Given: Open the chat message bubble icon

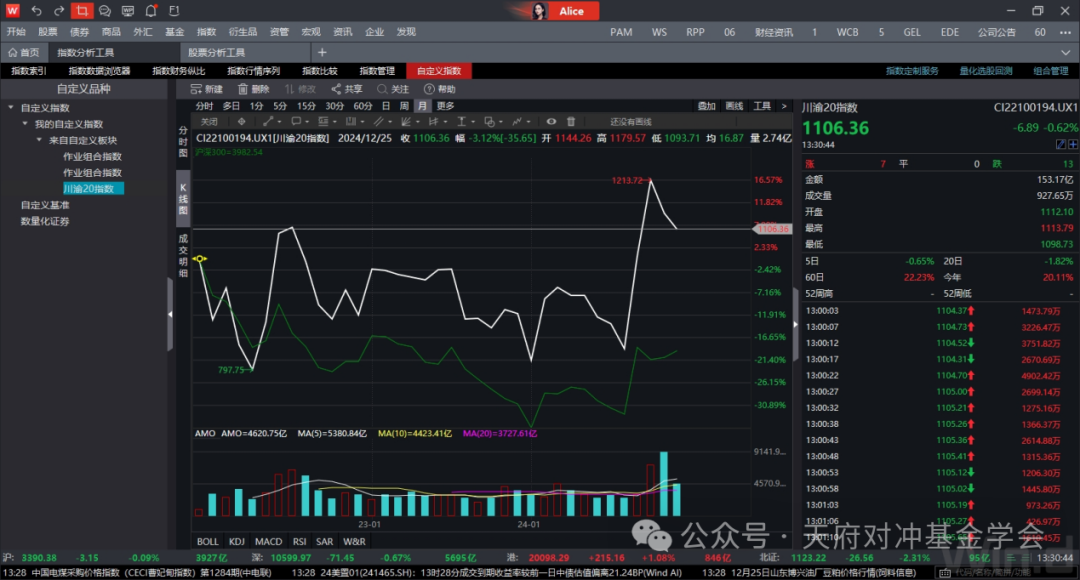Looking at the screenshot, I should point(105,11).
